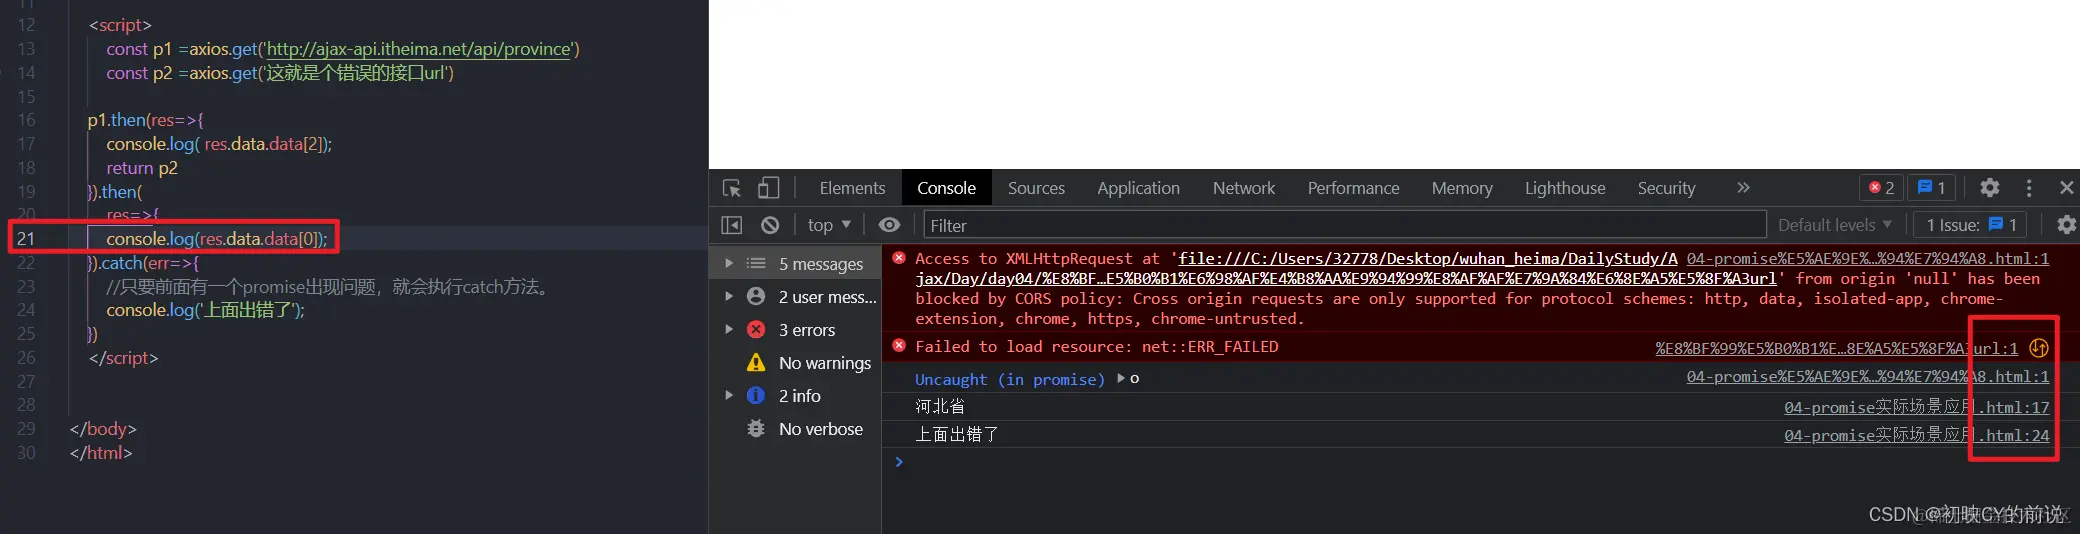This screenshot has height=534, width=2080.
Task: Click the red error count badge
Action: click(x=1882, y=188)
